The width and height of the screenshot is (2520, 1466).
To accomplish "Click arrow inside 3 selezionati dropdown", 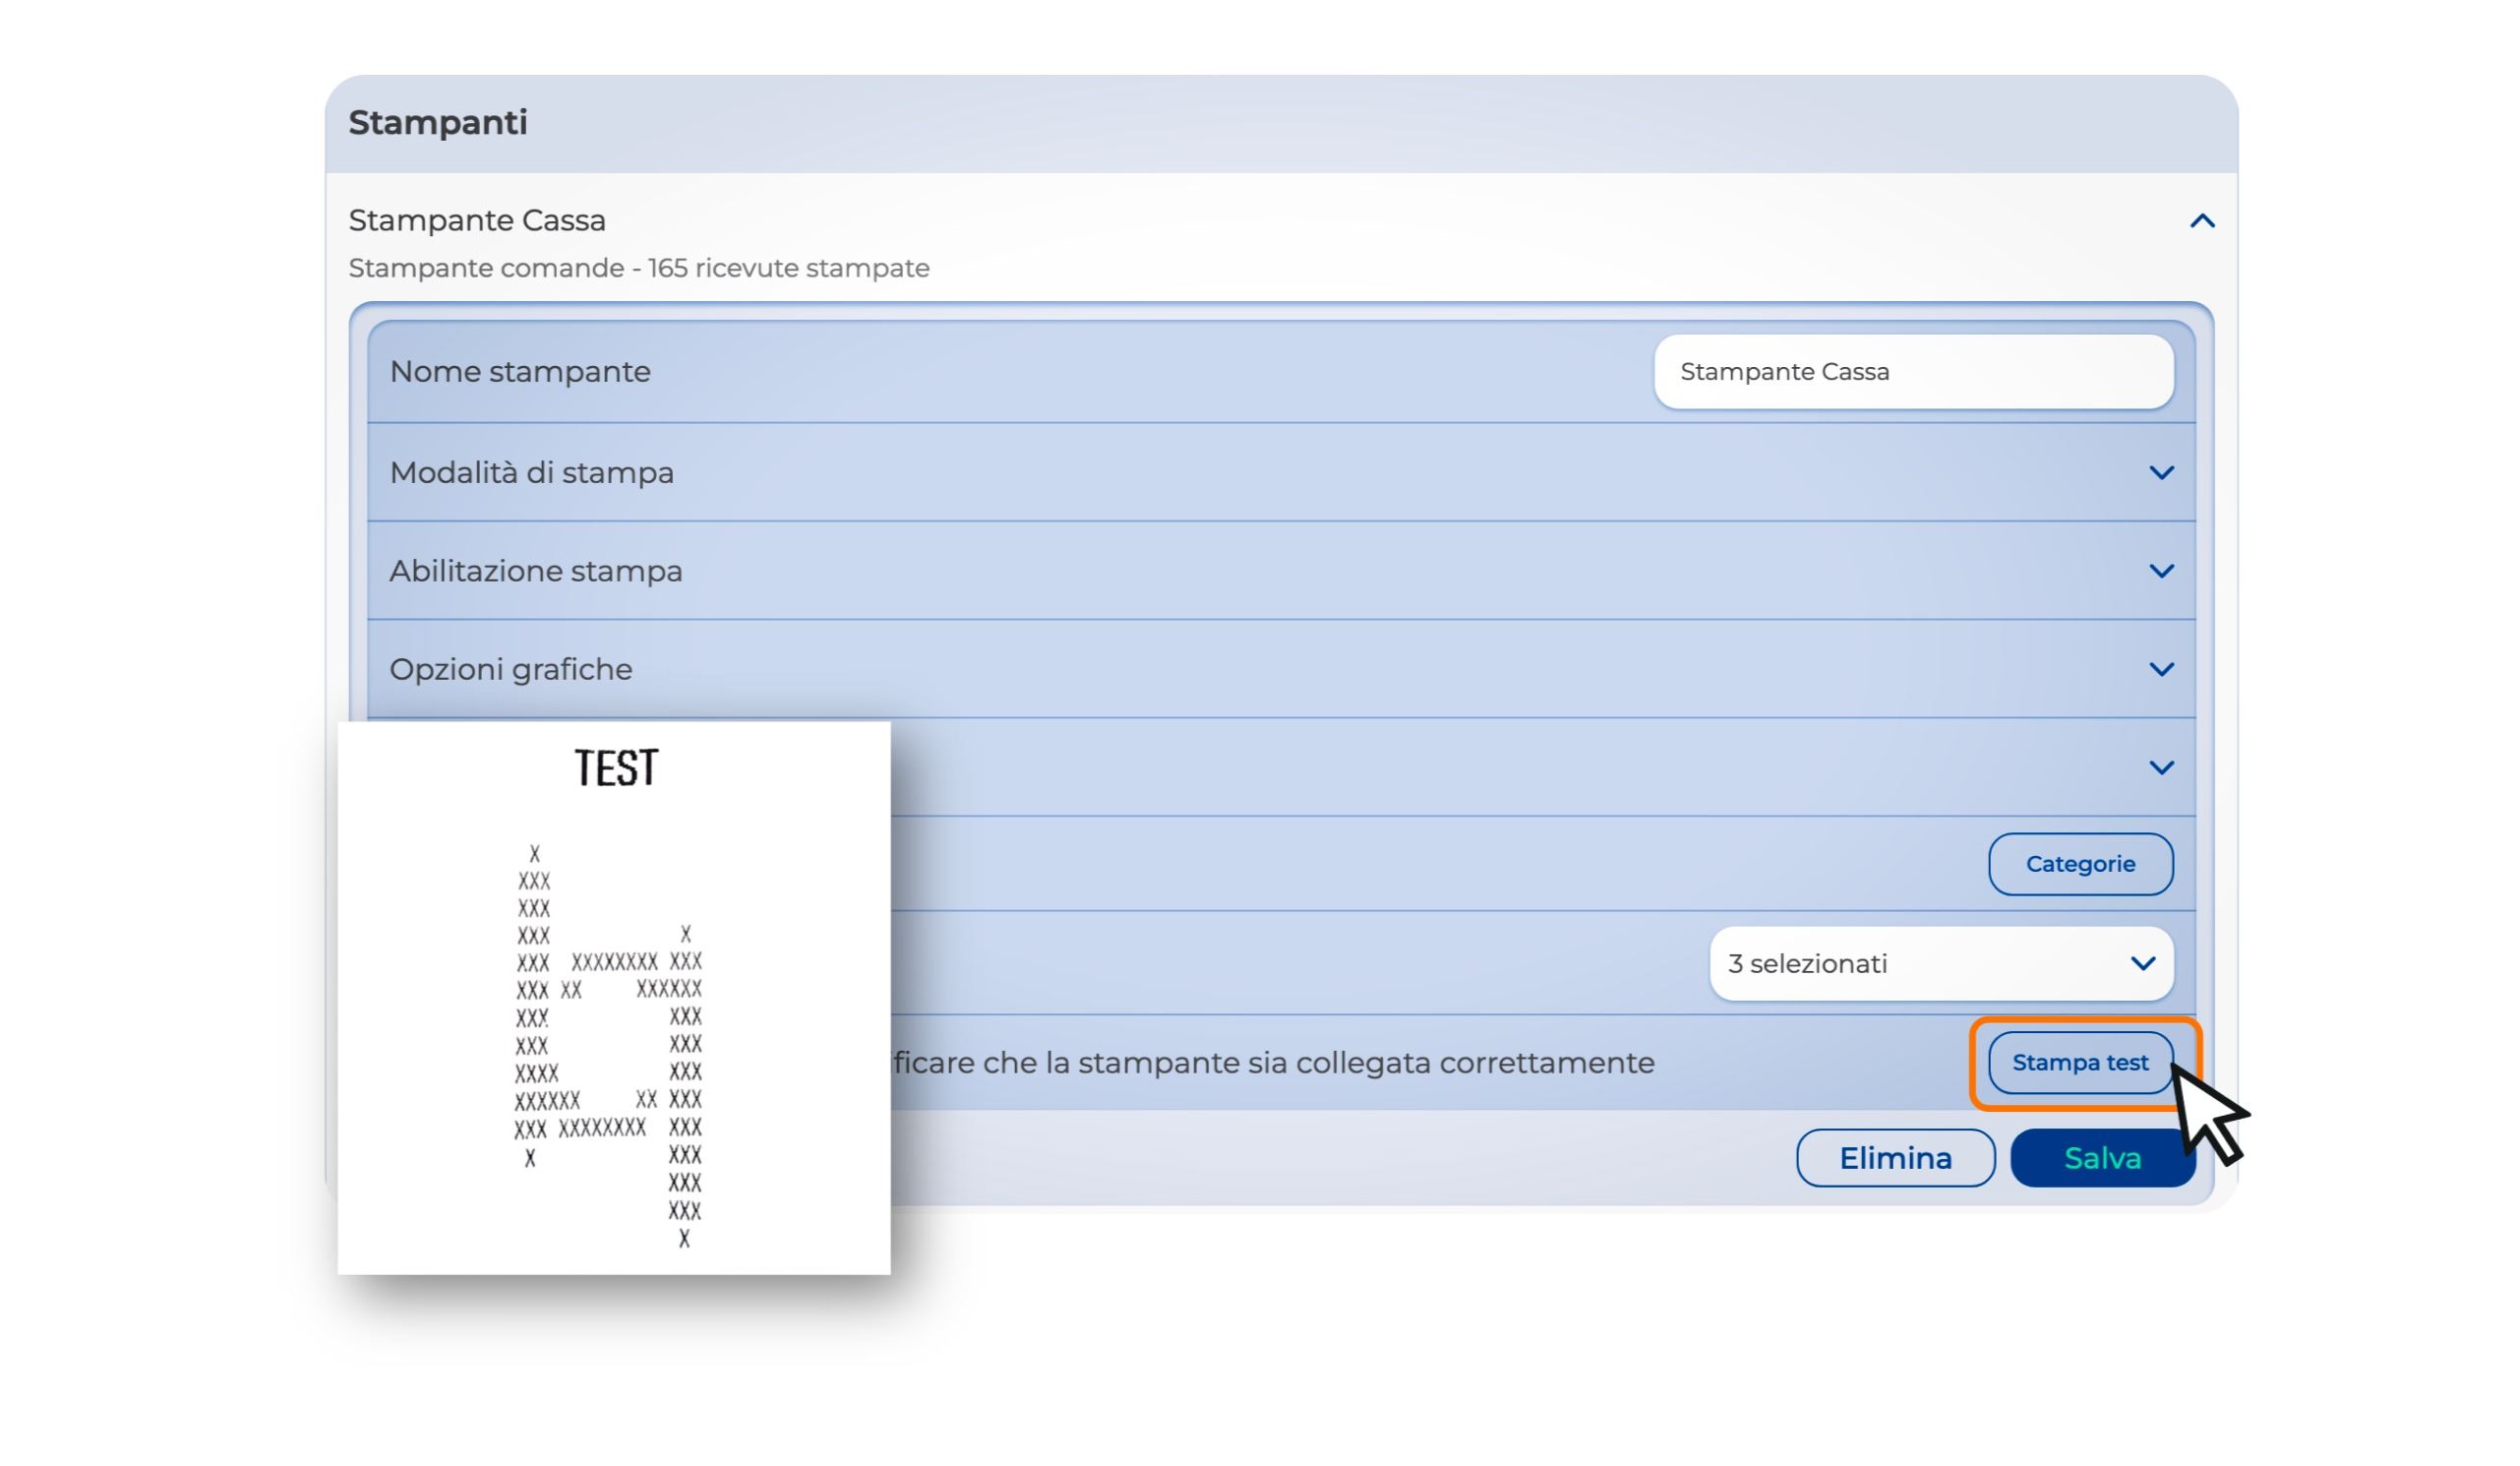I will 2142,963.
